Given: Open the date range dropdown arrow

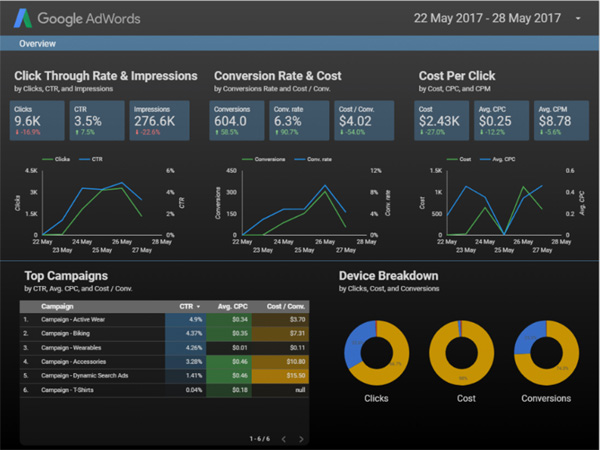Looking at the screenshot, I should 578,18.
